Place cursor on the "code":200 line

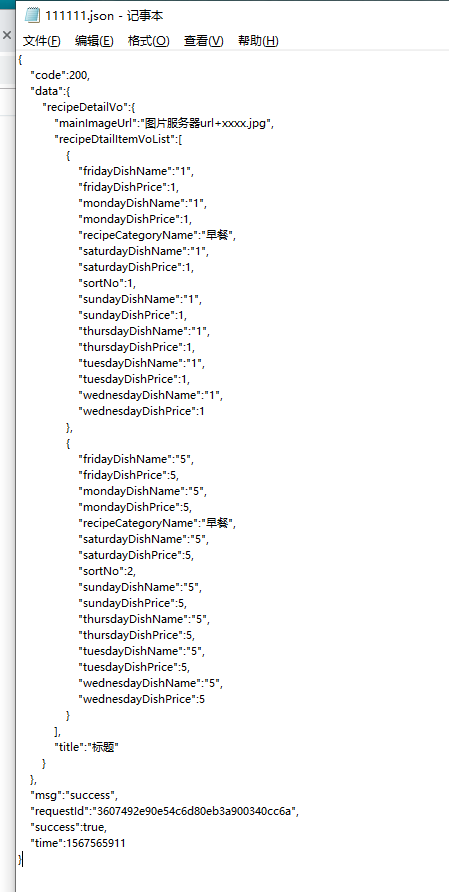60,75
